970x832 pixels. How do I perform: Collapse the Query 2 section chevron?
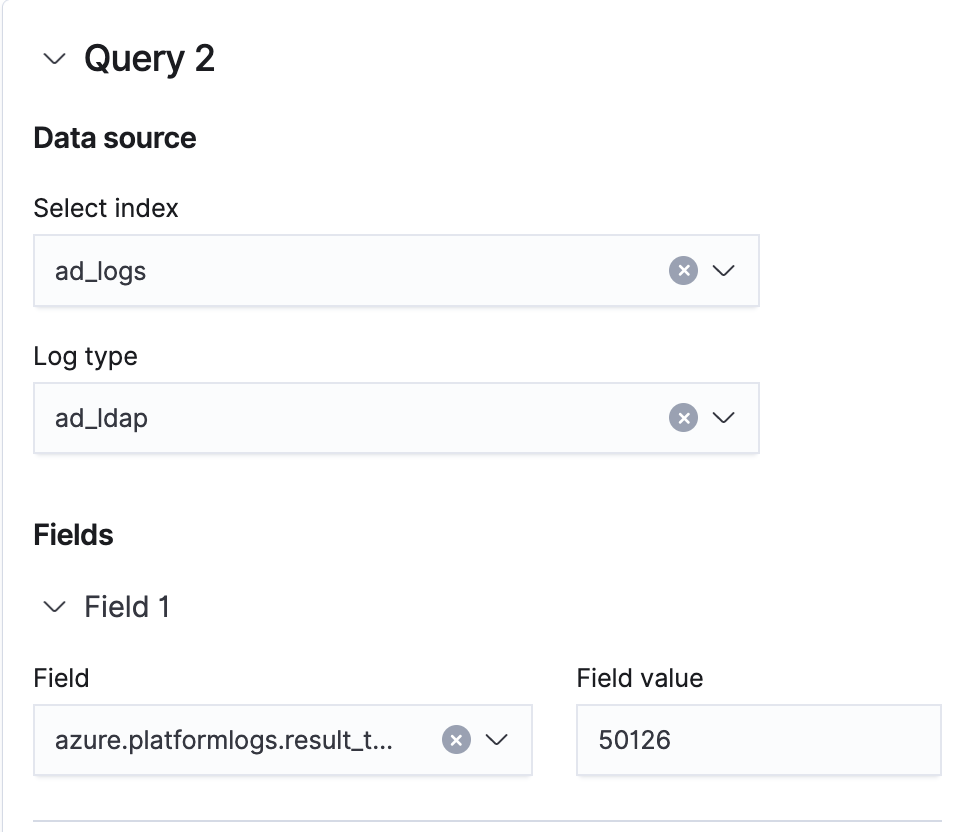[x=54, y=59]
